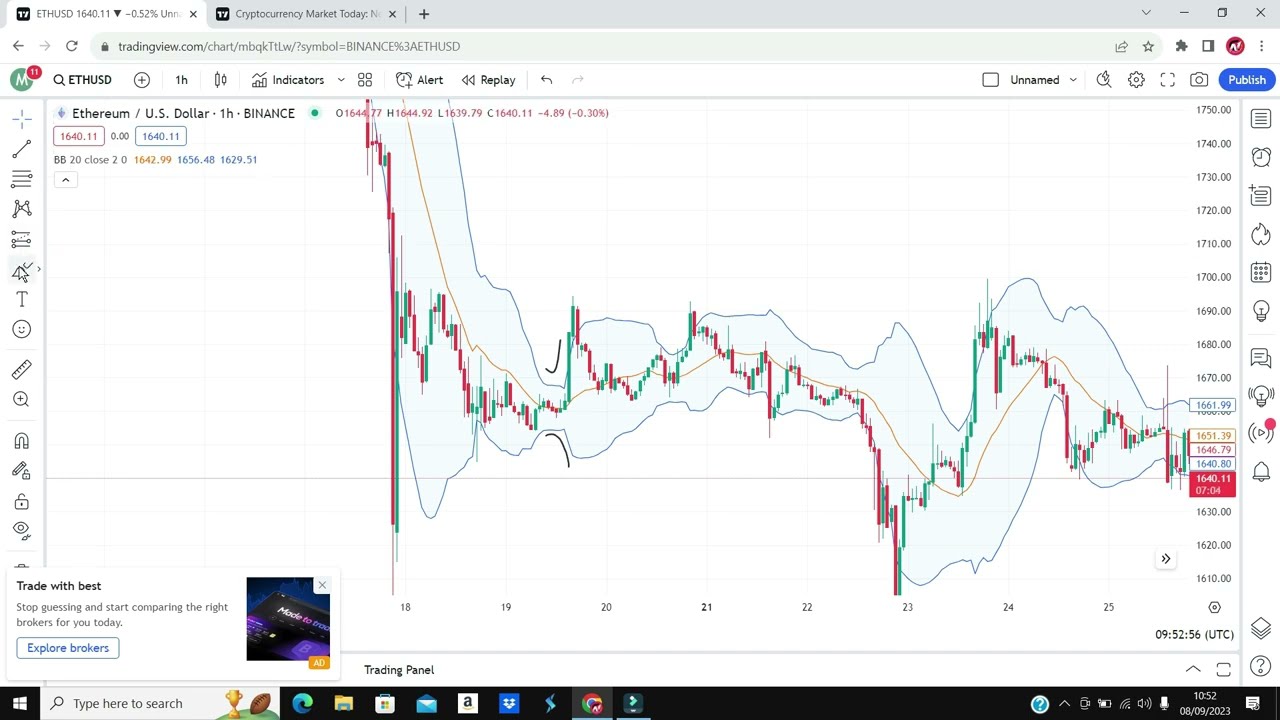Collapse the indicator legend arrow

(x=65, y=180)
